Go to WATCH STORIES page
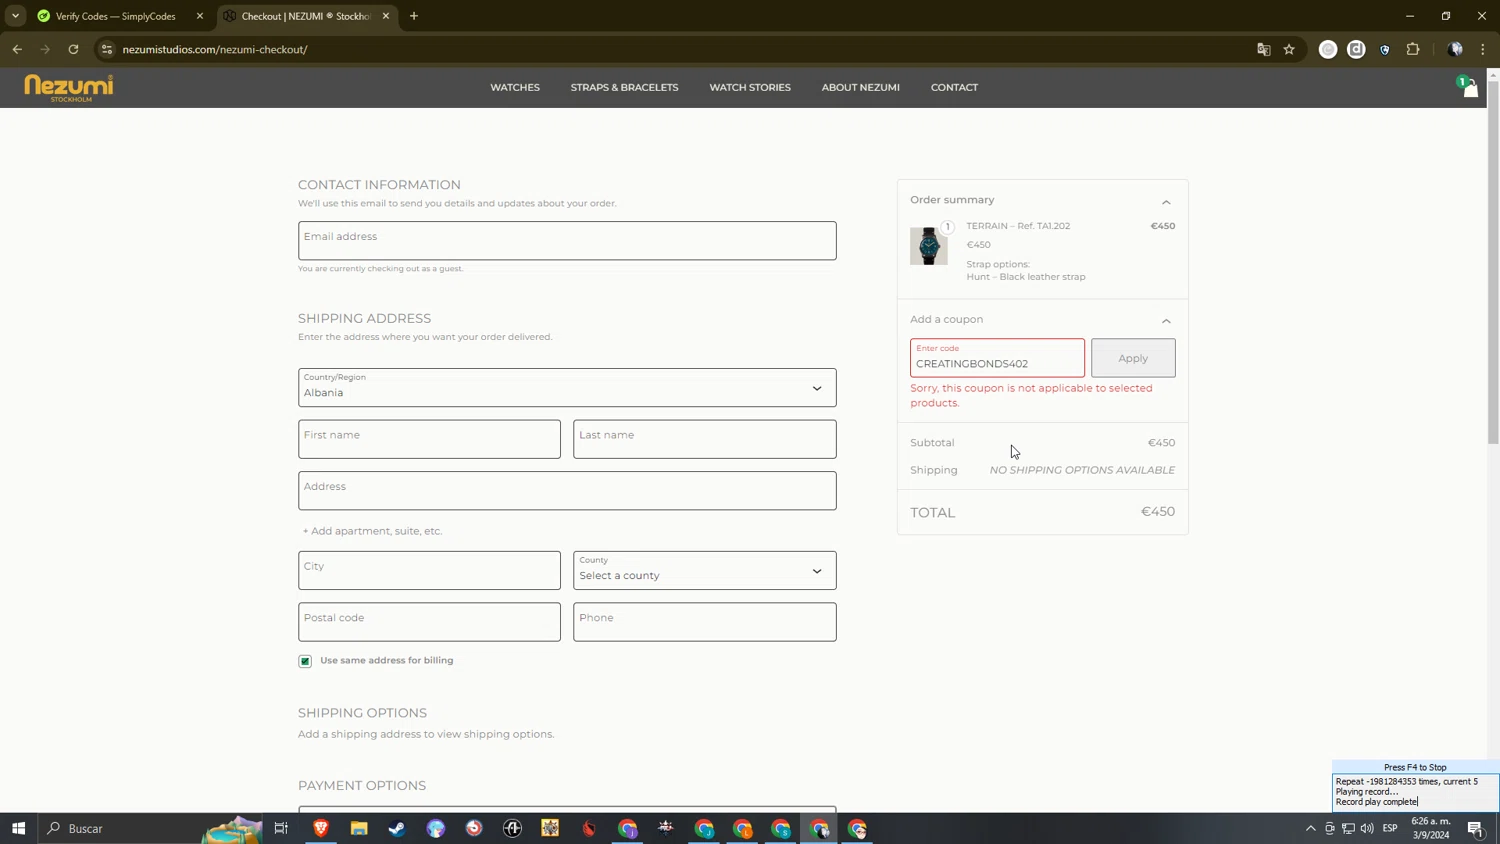 tap(750, 87)
